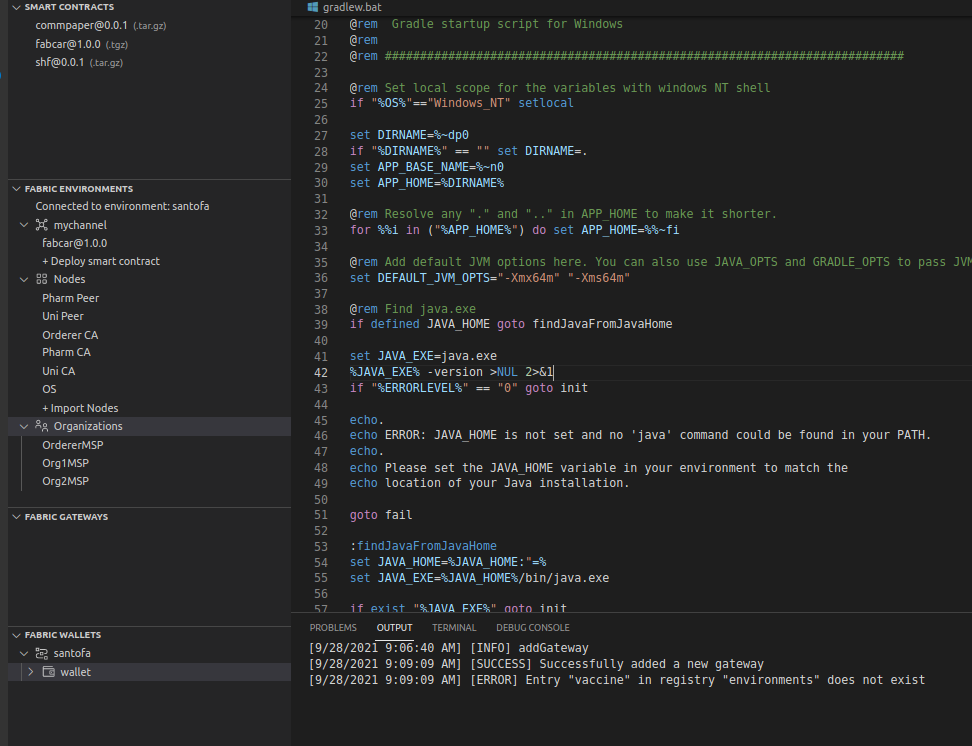Collapse the Fabric Wallets section

point(17,634)
